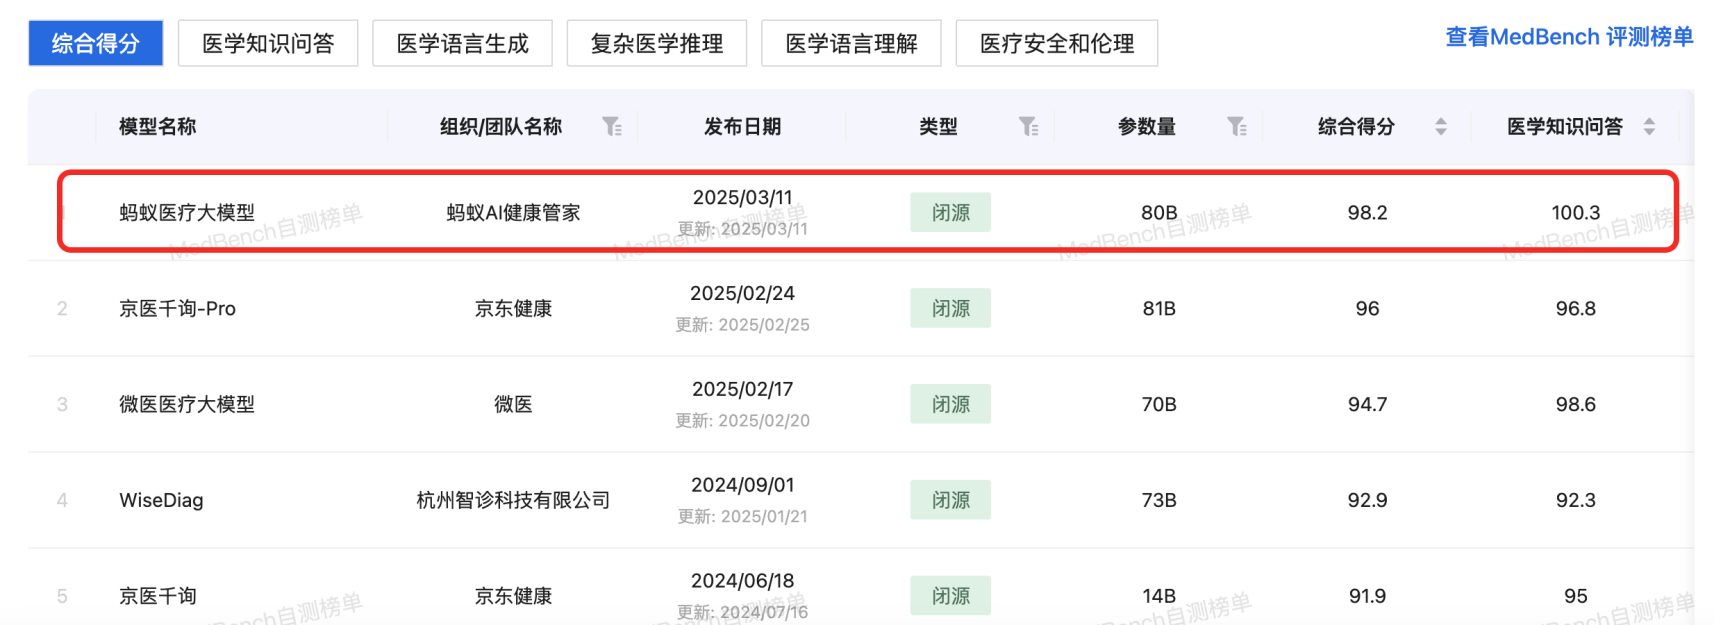The height and width of the screenshot is (625, 1714).
Task: Select 微医医疗大模型 model name
Action: (187, 404)
